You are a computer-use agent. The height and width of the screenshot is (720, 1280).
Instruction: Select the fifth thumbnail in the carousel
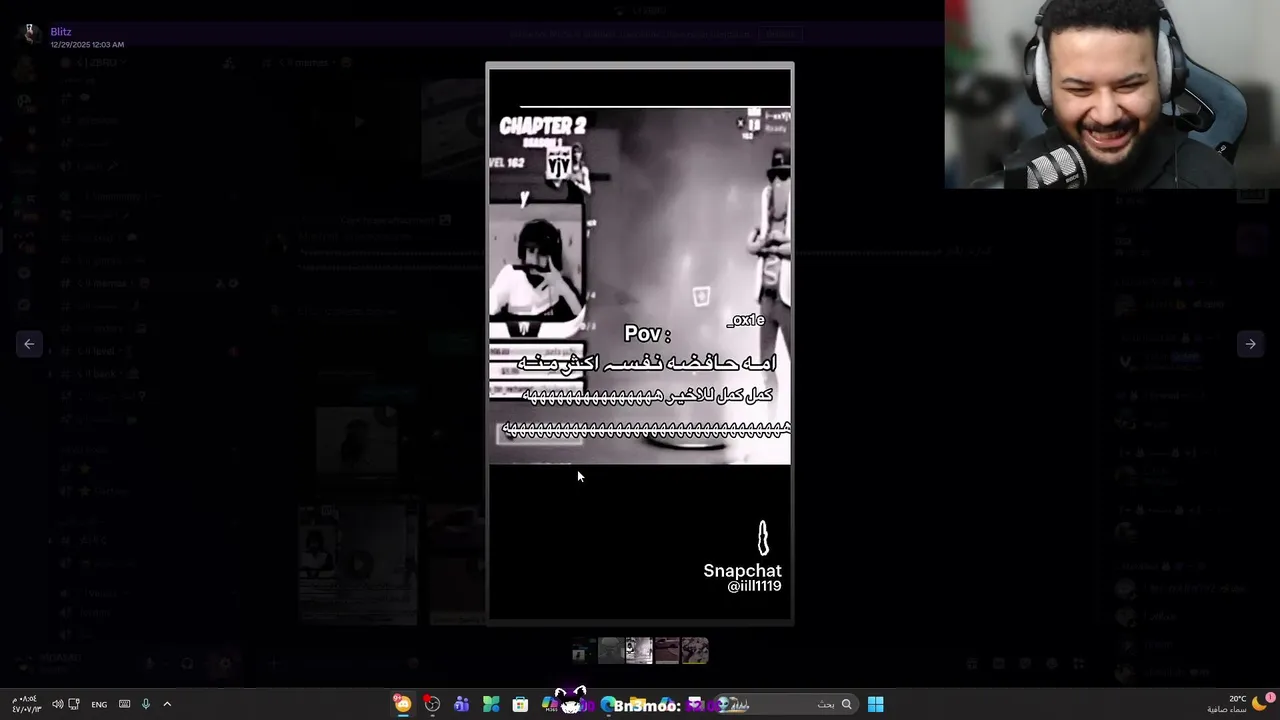click(695, 651)
